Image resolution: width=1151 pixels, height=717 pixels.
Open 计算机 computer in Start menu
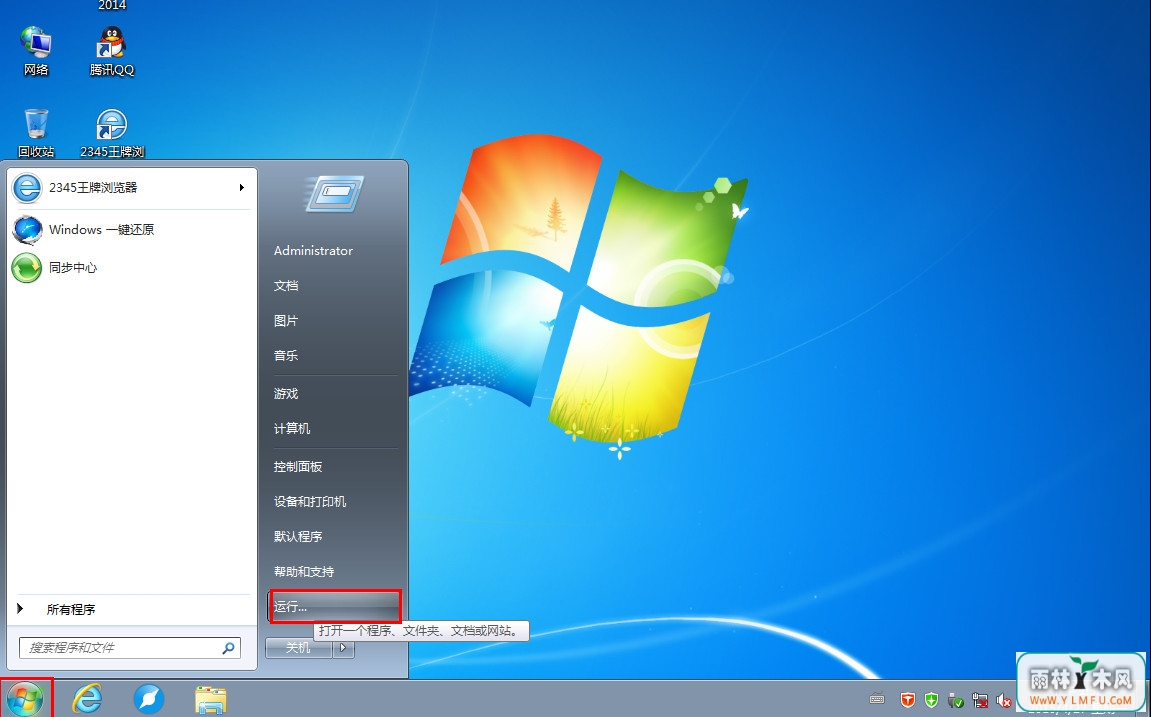pyautogui.click(x=291, y=429)
